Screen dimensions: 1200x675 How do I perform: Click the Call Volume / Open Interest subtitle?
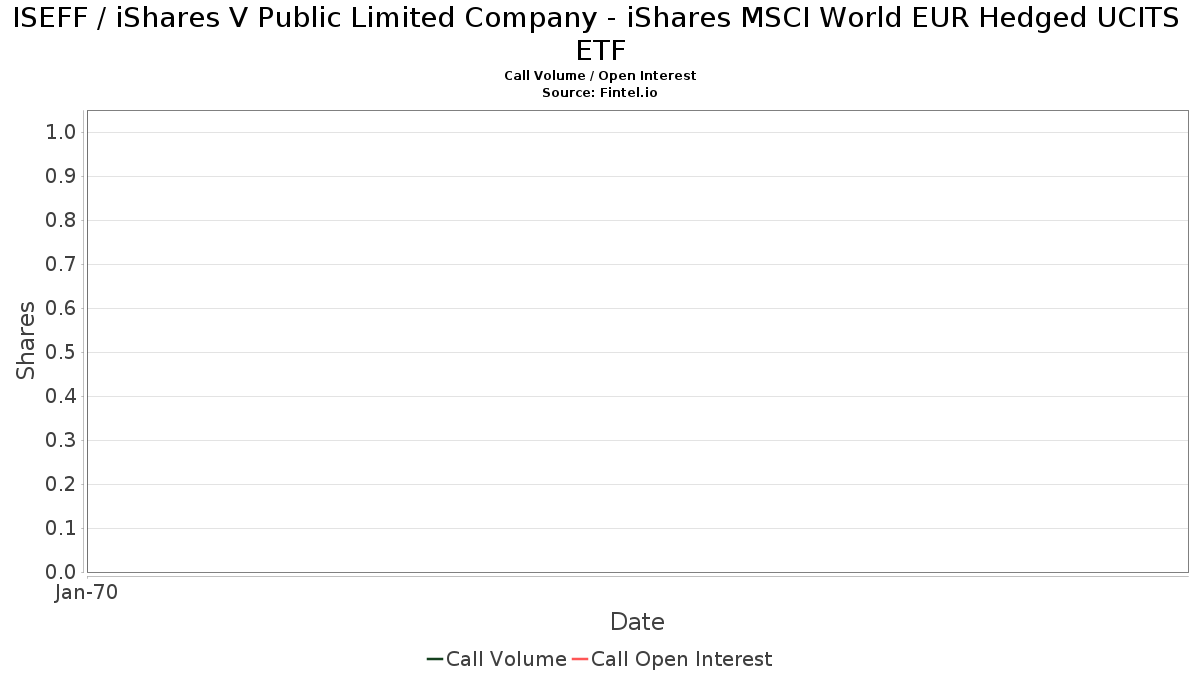point(600,76)
